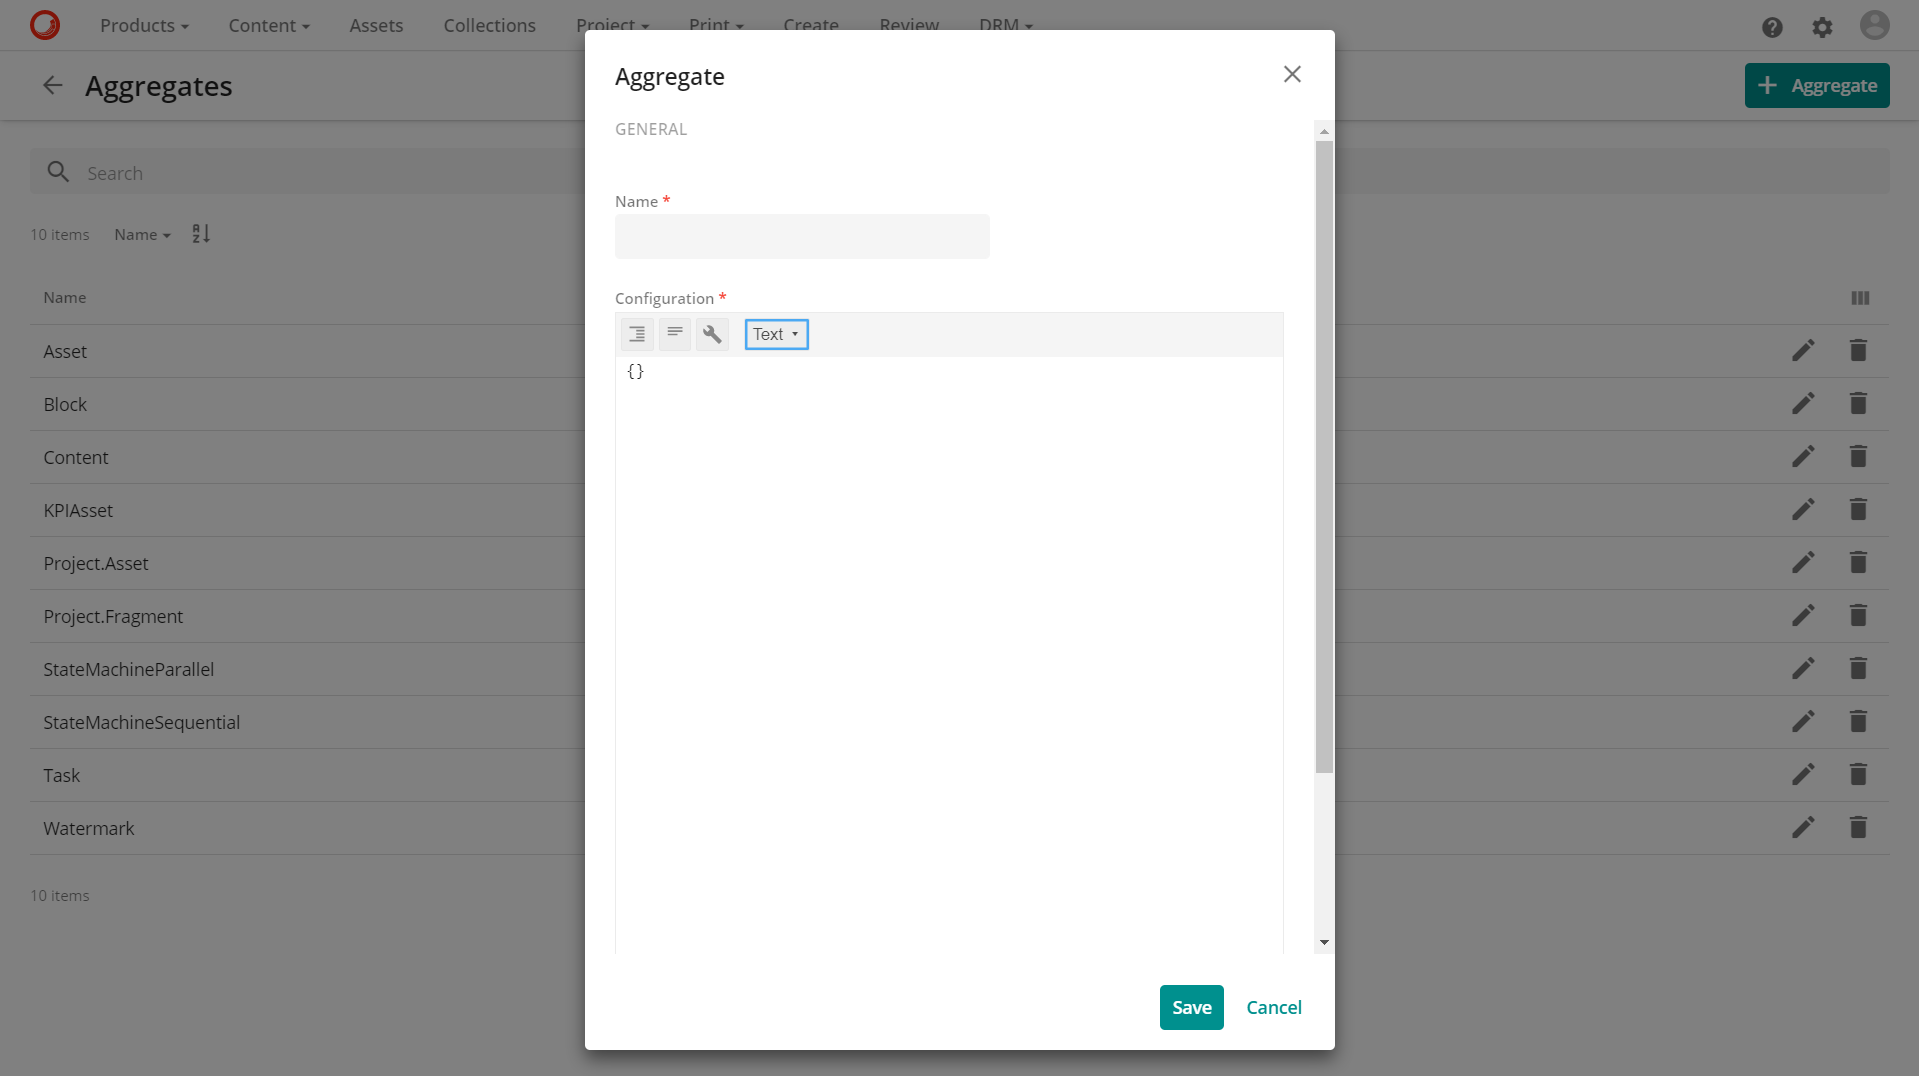Delete the Watermark aggregate

(x=1858, y=828)
